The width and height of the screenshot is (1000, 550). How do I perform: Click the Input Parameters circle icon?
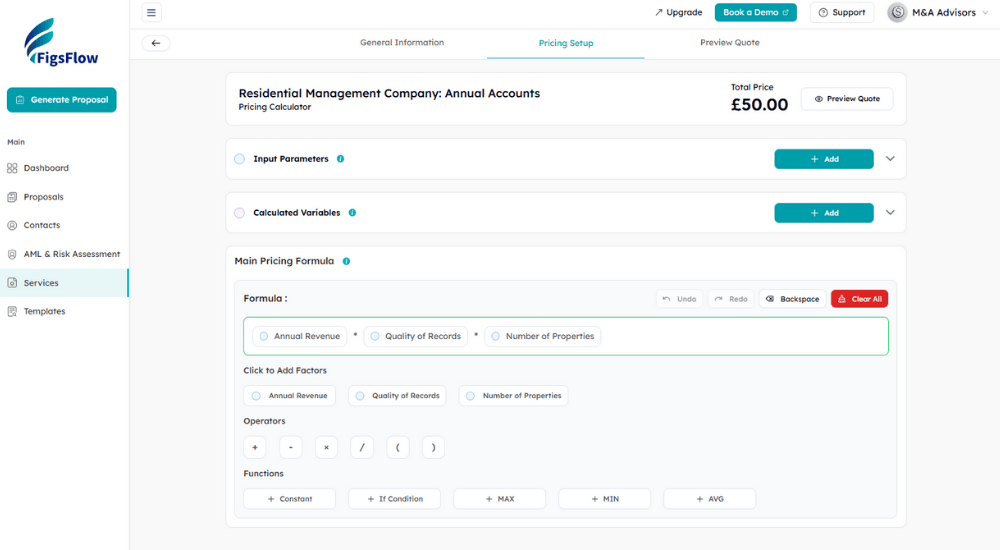(x=239, y=159)
